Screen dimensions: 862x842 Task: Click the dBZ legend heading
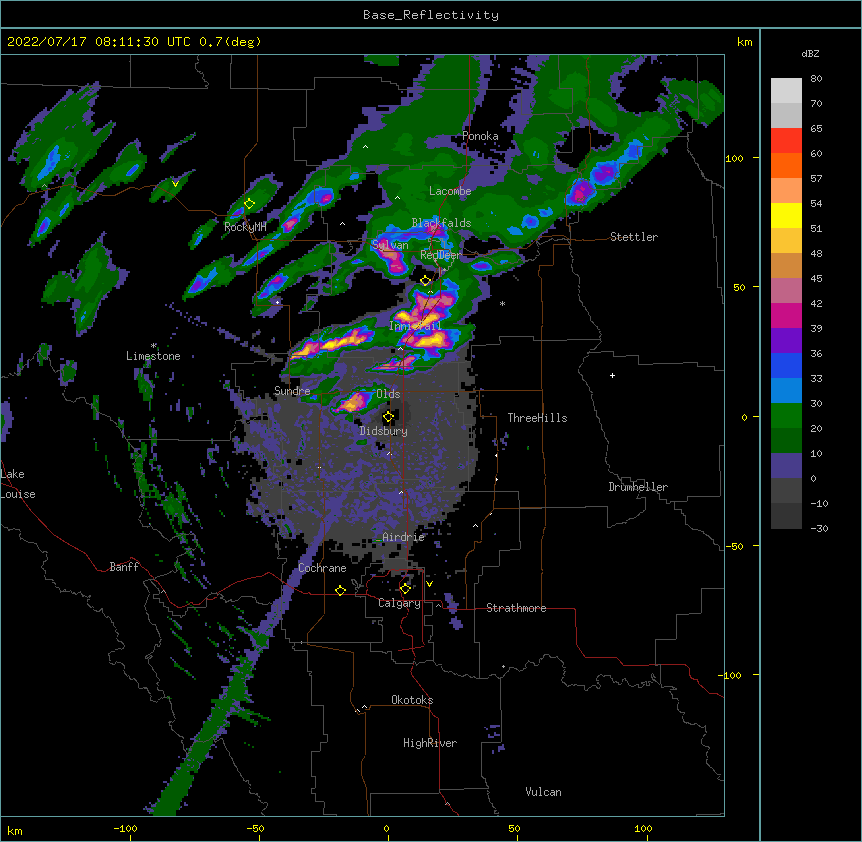click(x=810, y=53)
